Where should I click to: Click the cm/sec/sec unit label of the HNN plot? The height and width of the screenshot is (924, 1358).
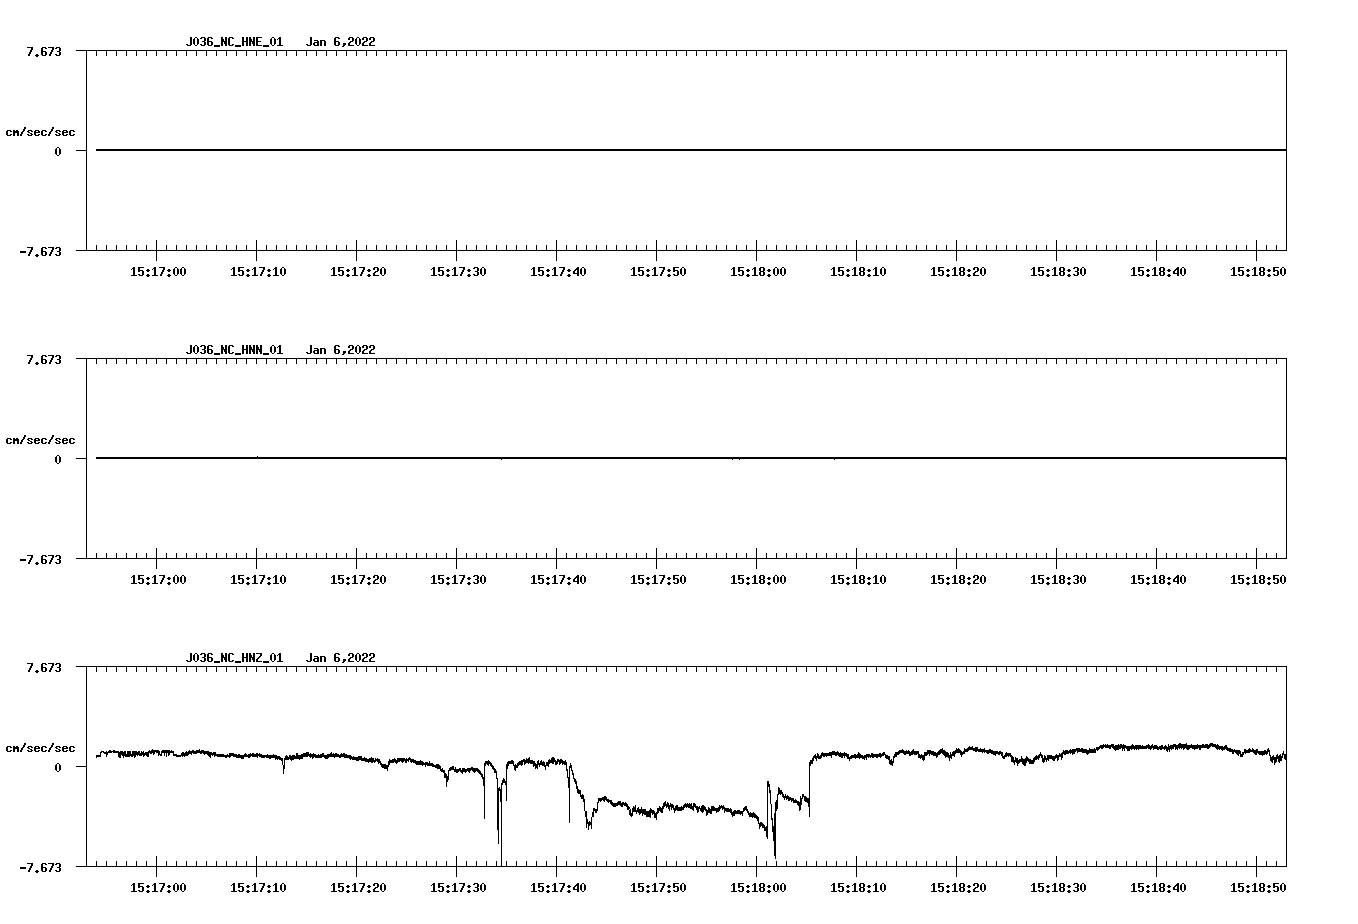40,440
